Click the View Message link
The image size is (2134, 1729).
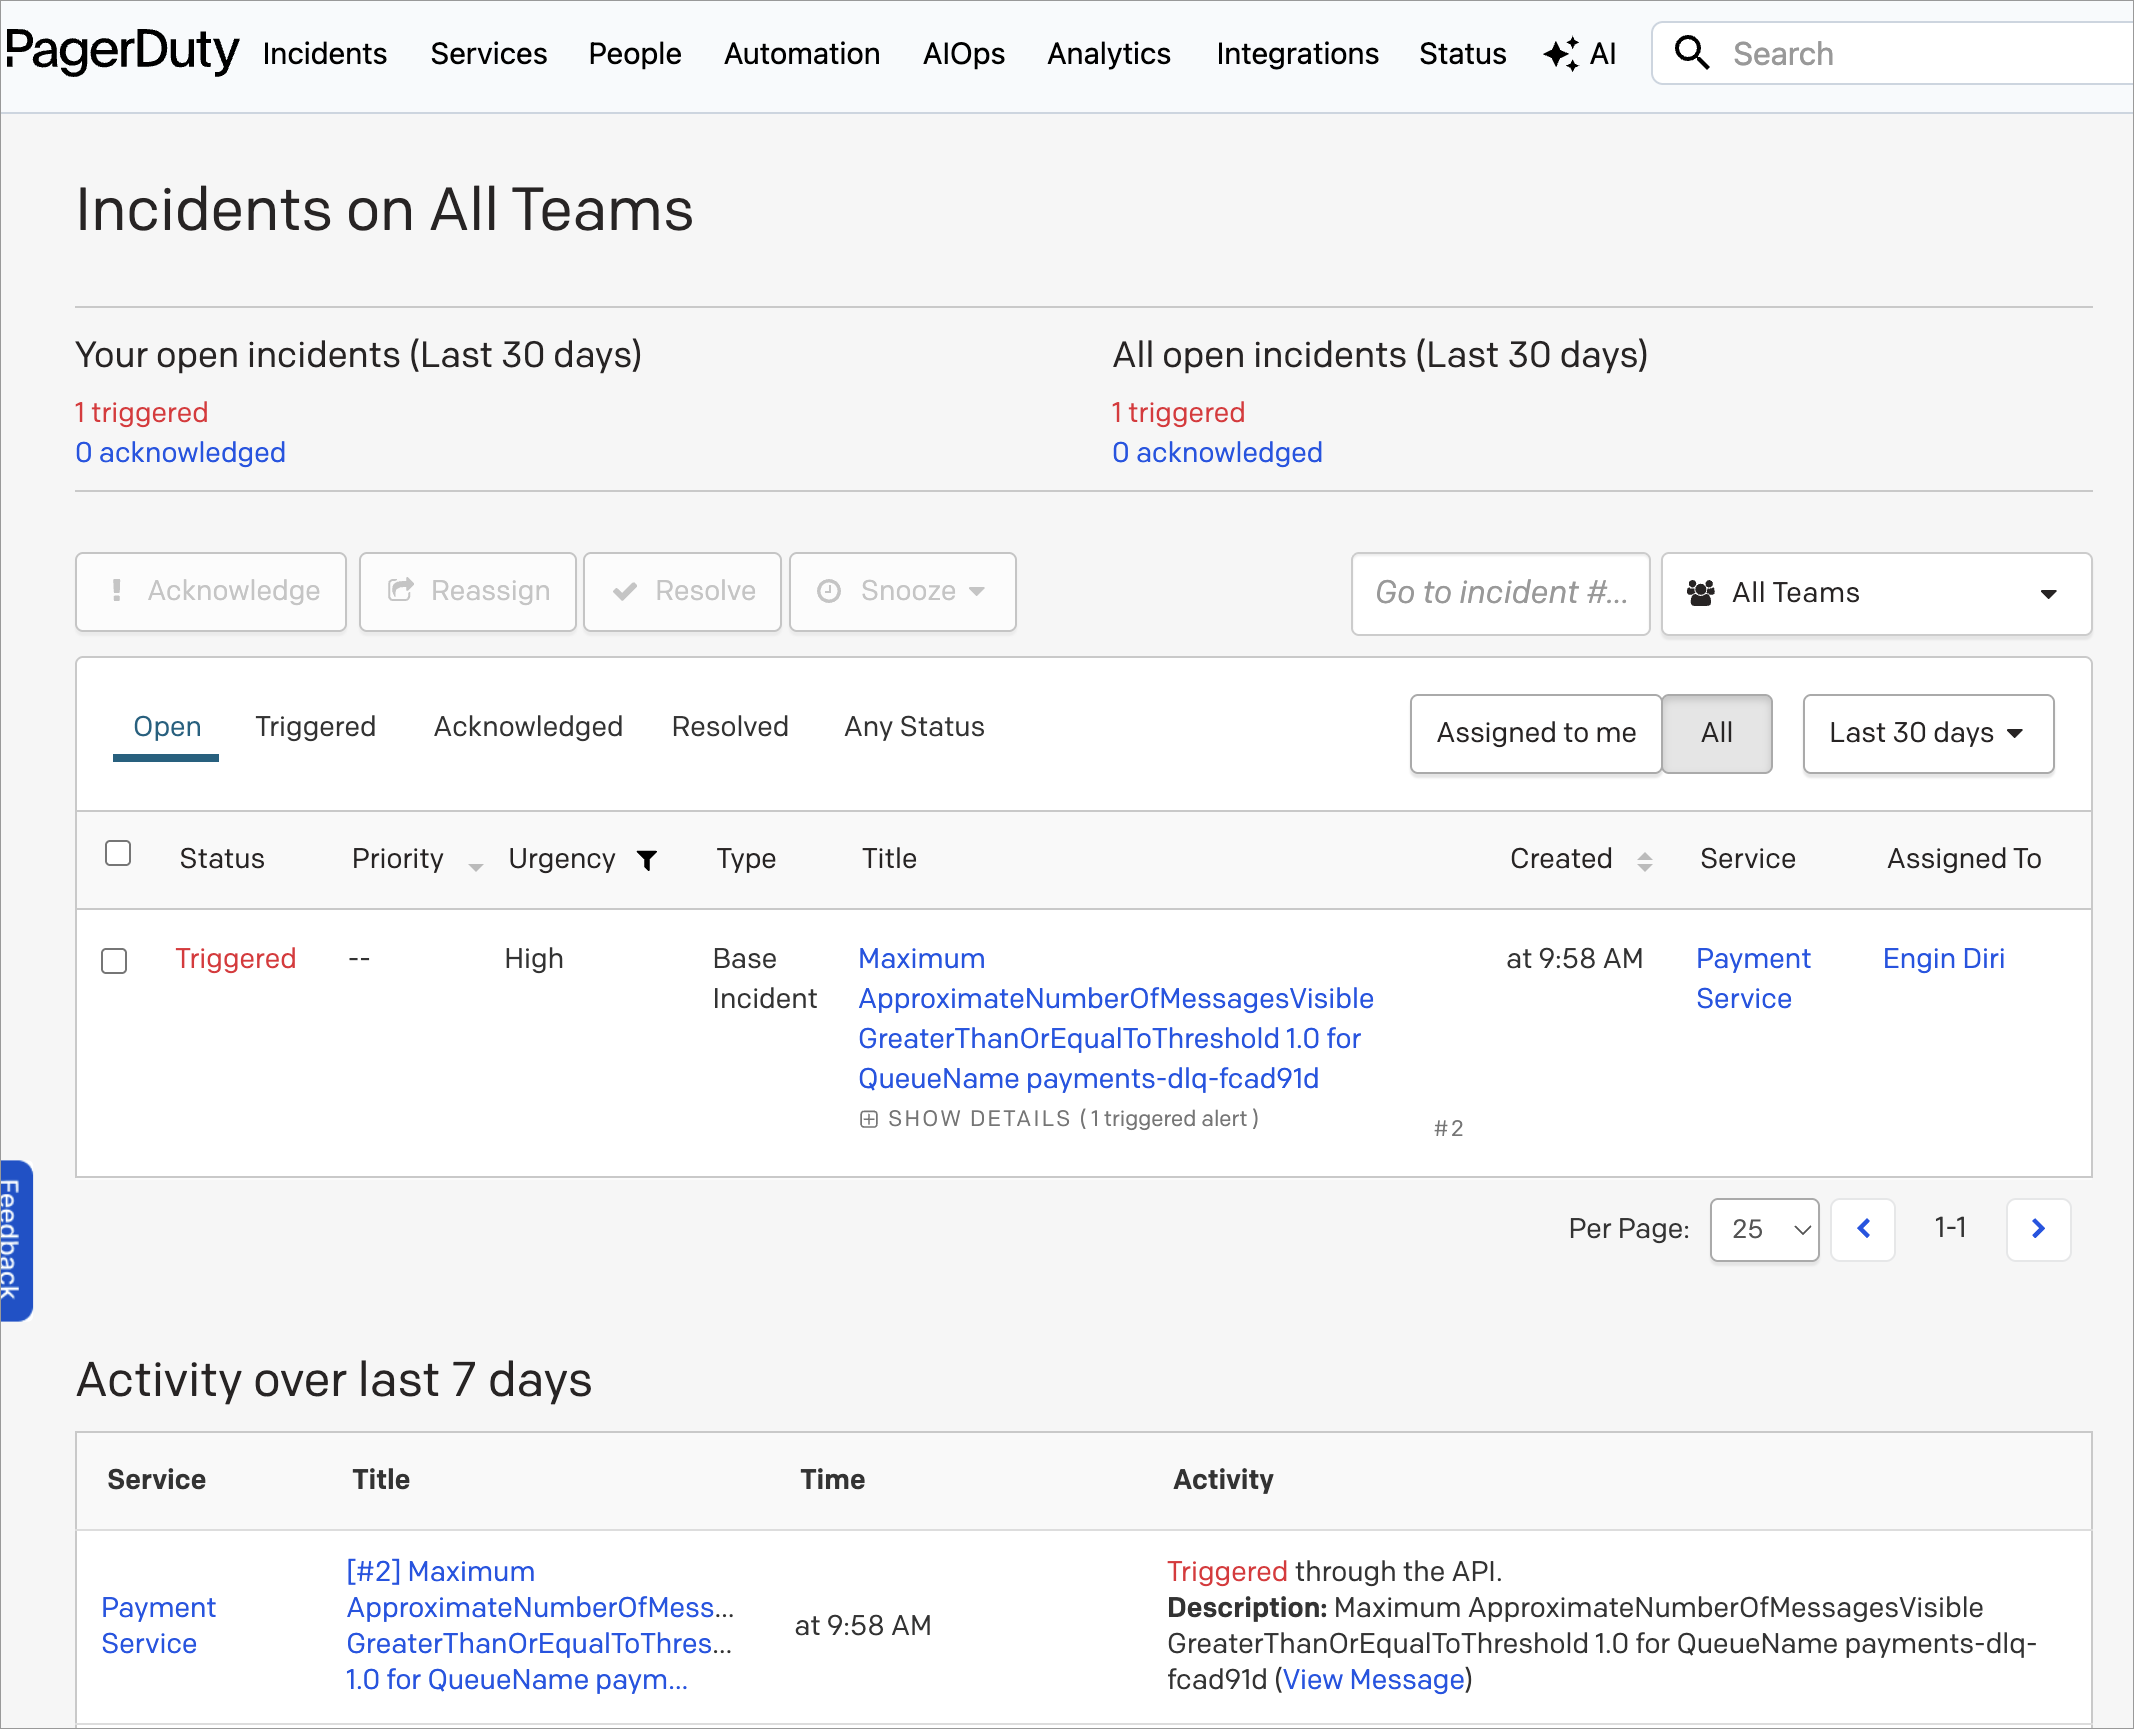[1373, 1679]
